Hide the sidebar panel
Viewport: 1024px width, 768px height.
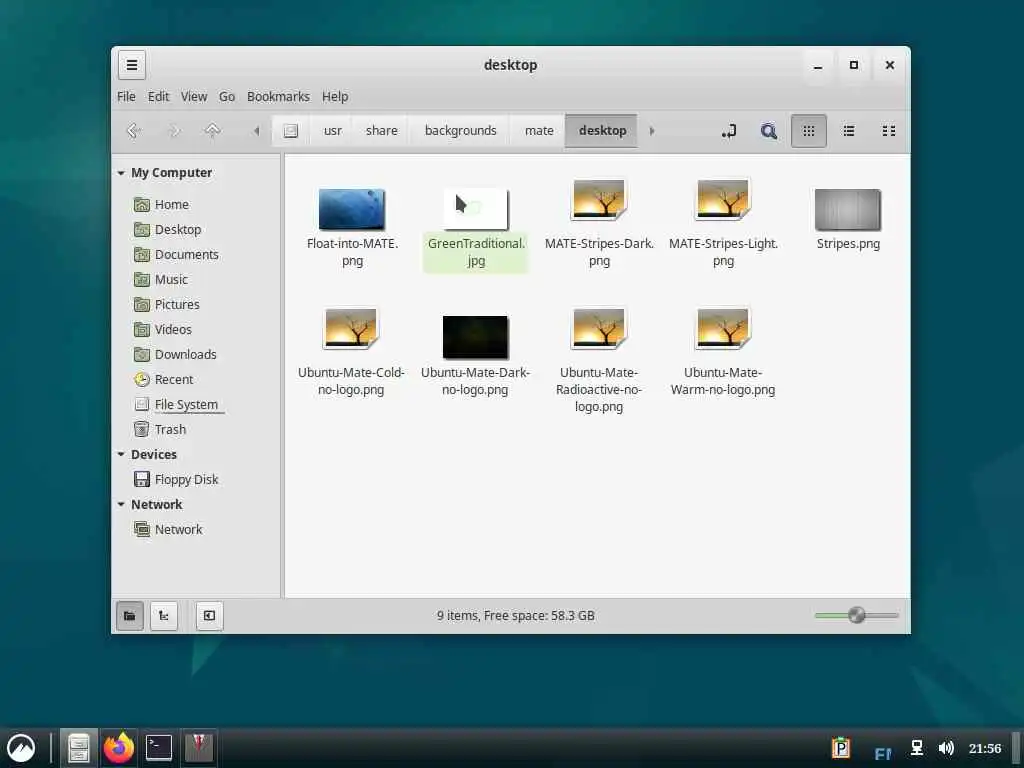[x=209, y=616]
